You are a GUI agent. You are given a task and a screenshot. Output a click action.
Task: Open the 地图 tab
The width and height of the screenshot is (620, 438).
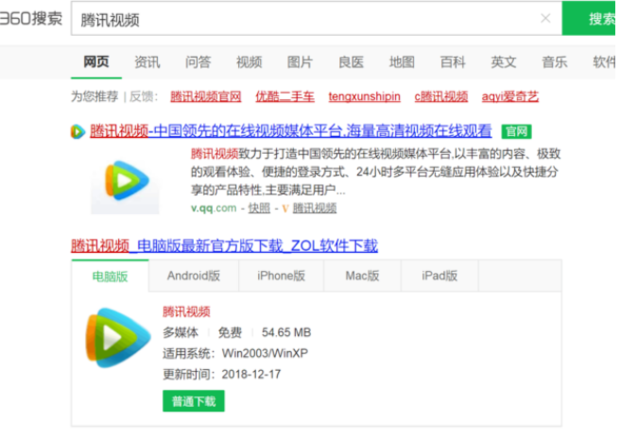coord(402,62)
